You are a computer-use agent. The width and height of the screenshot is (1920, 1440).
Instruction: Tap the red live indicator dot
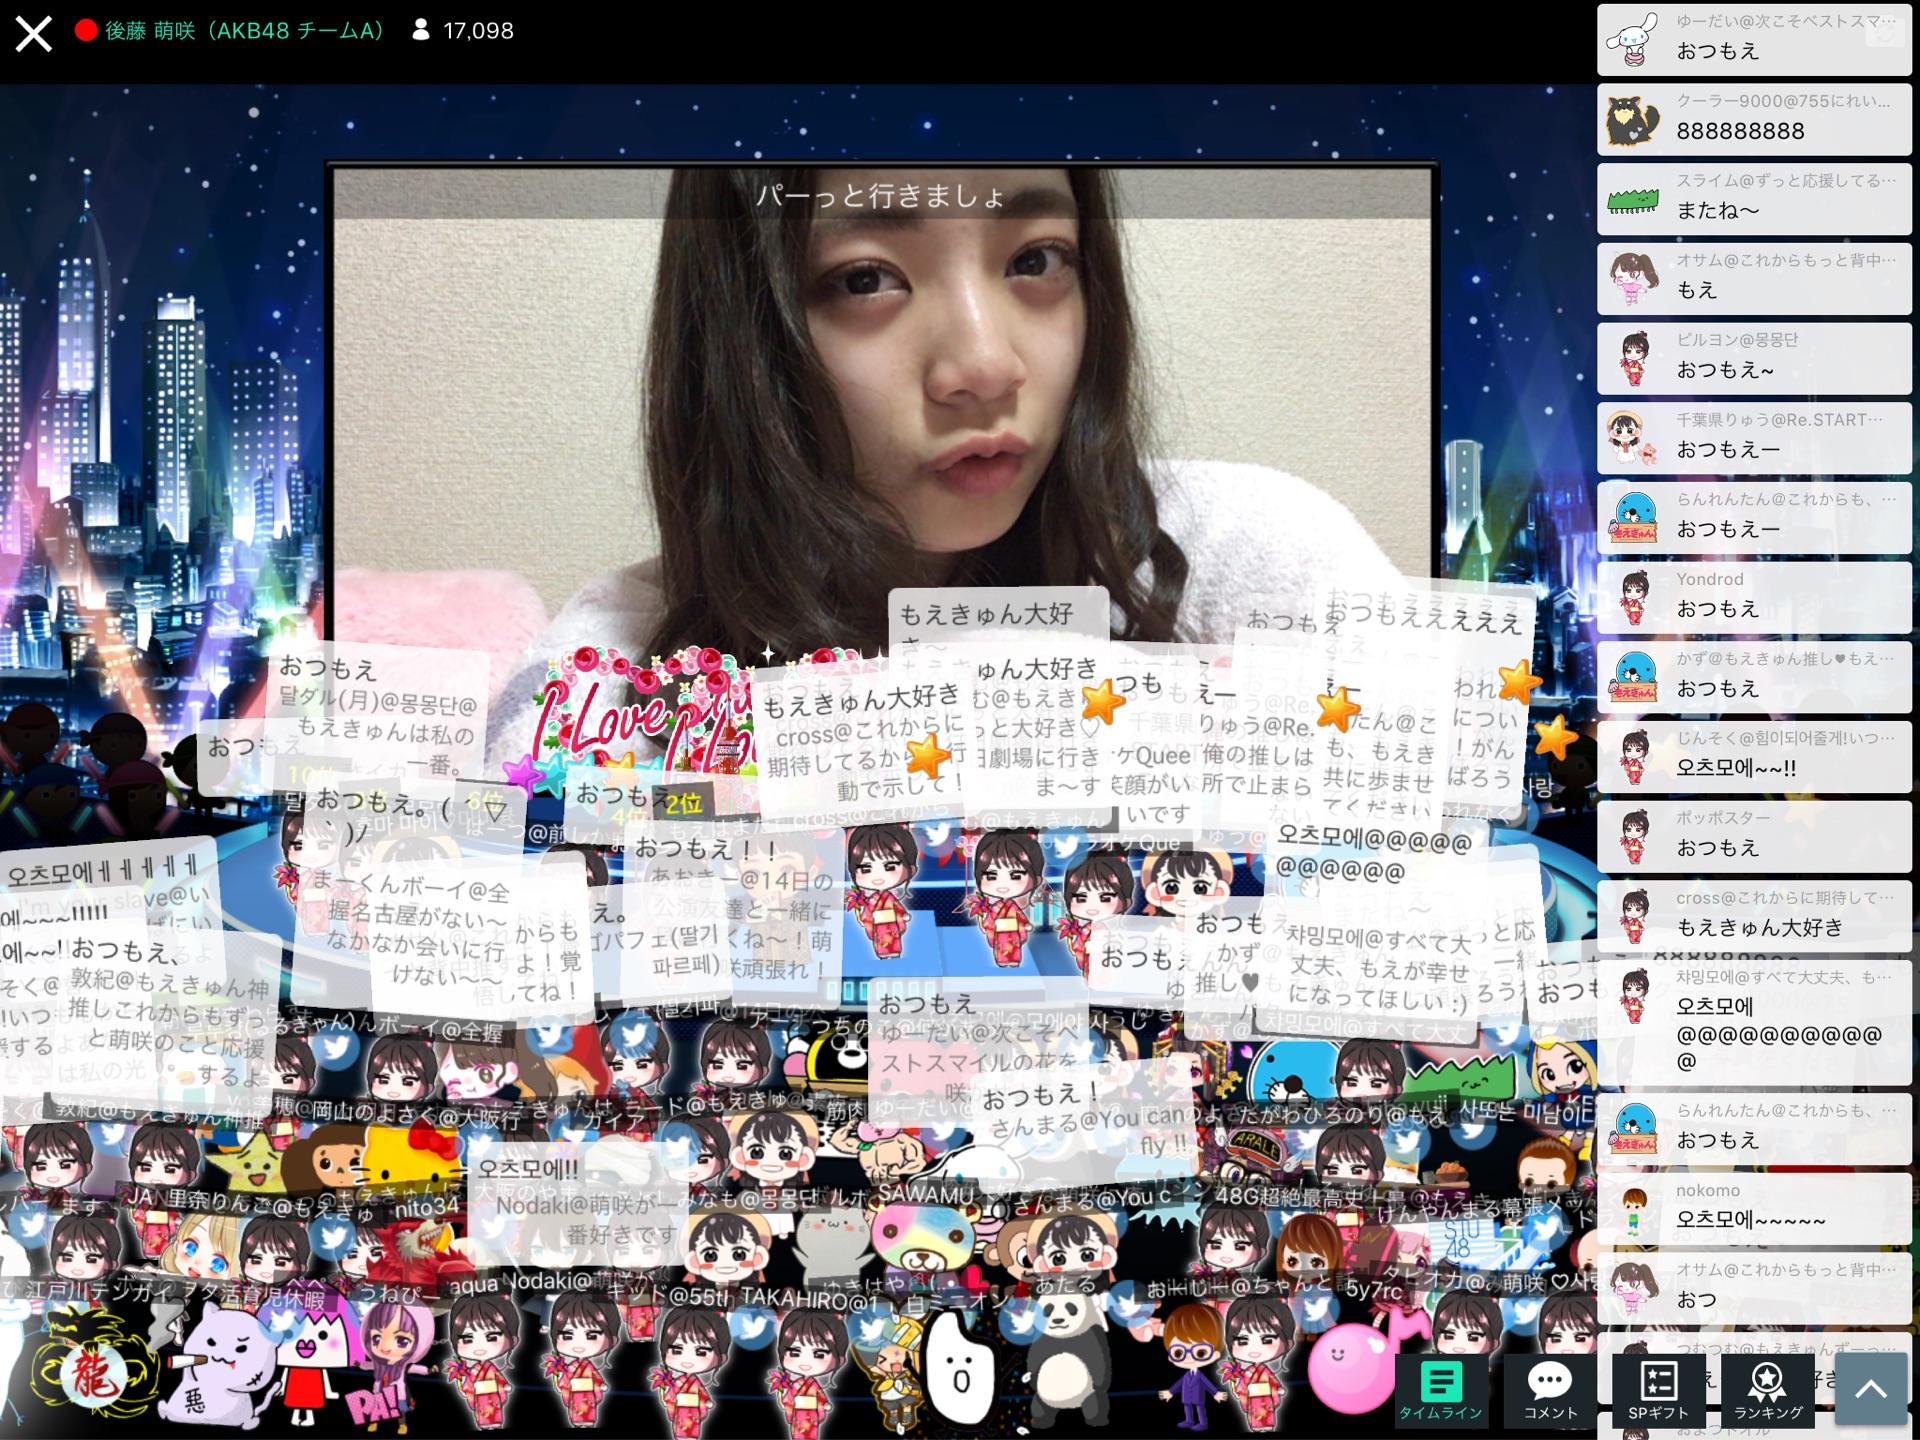point(86,31)
